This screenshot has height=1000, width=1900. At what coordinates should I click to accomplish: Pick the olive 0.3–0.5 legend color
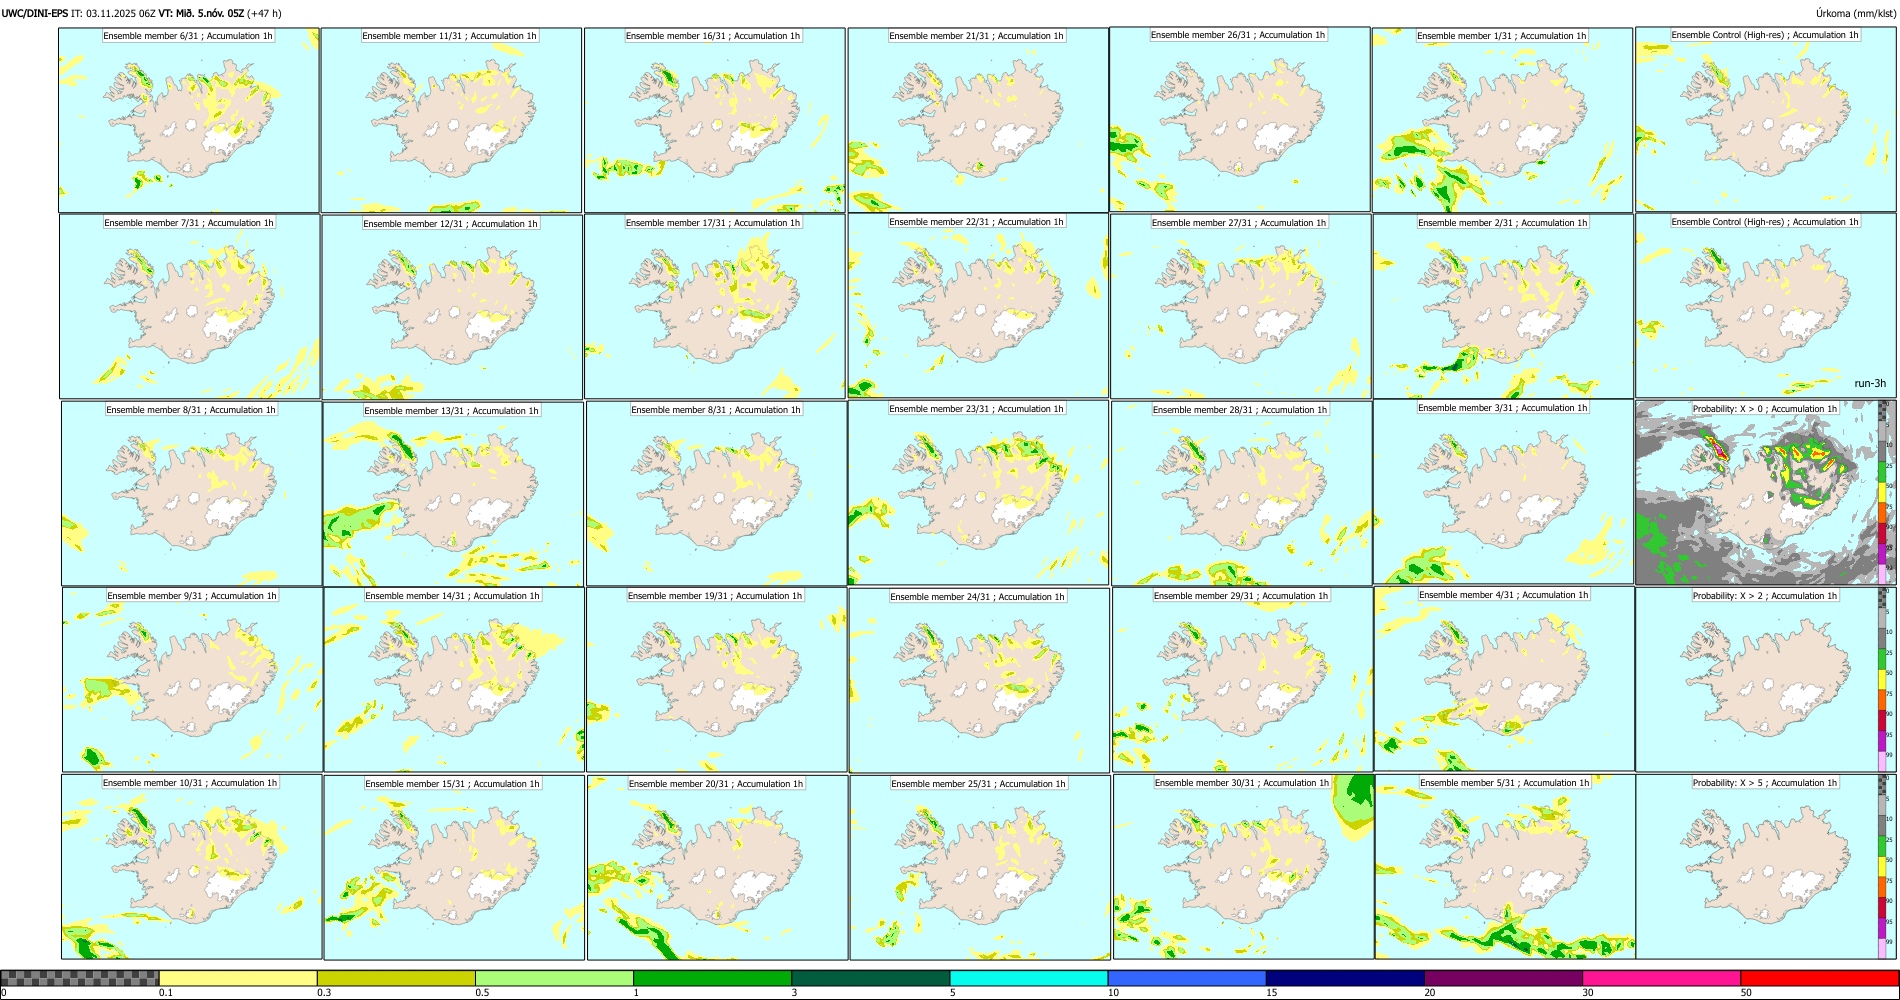396,978
